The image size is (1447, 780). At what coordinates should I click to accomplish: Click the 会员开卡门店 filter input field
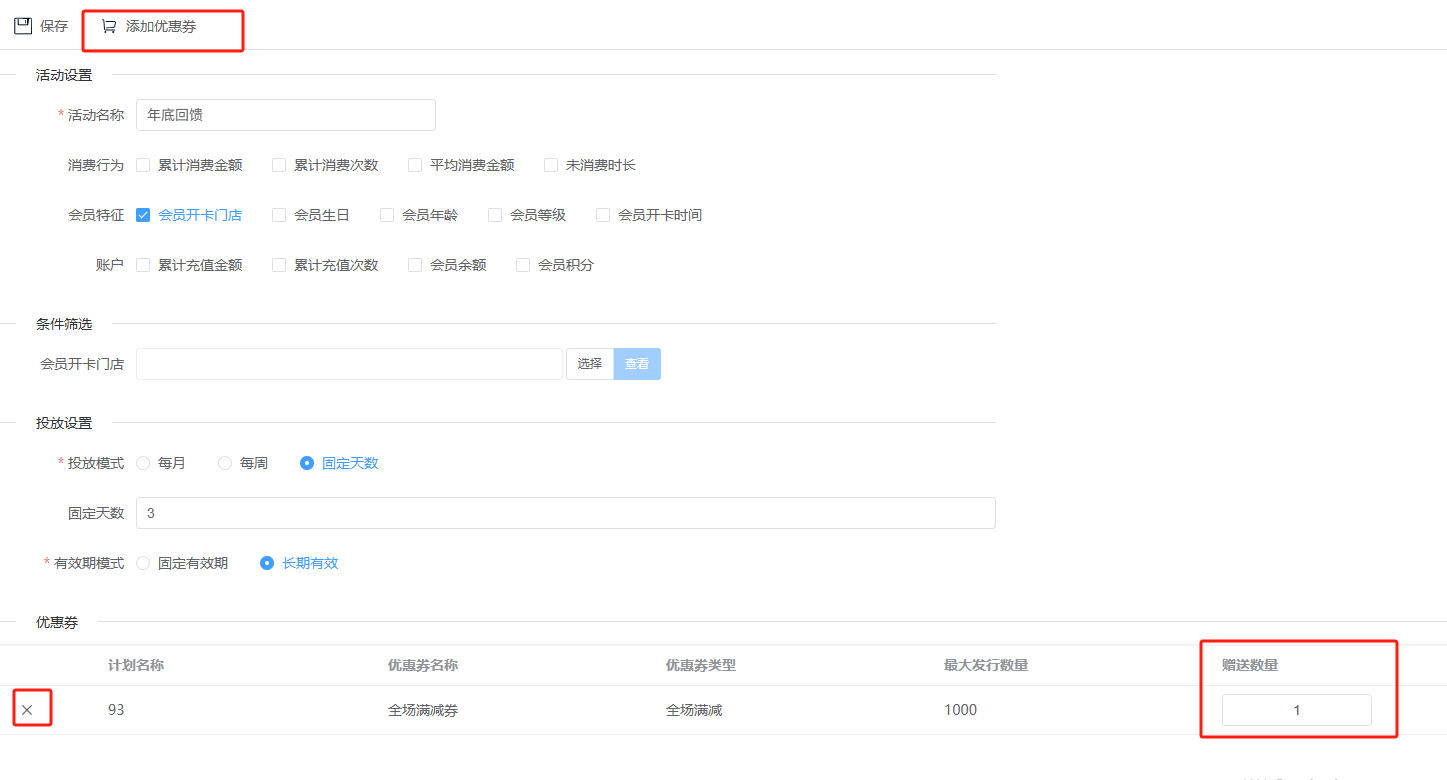(x=349, y=364)
